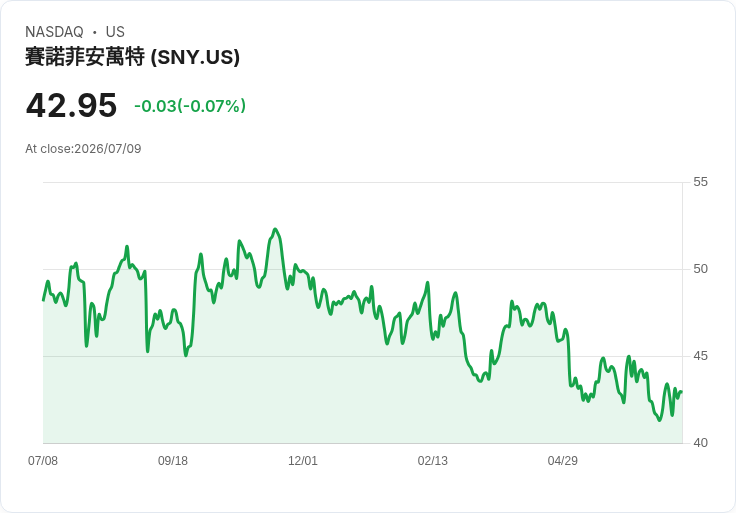736x513 pixels.
Task: Click the NASDAQ exchange label
Action: [54, 32]
